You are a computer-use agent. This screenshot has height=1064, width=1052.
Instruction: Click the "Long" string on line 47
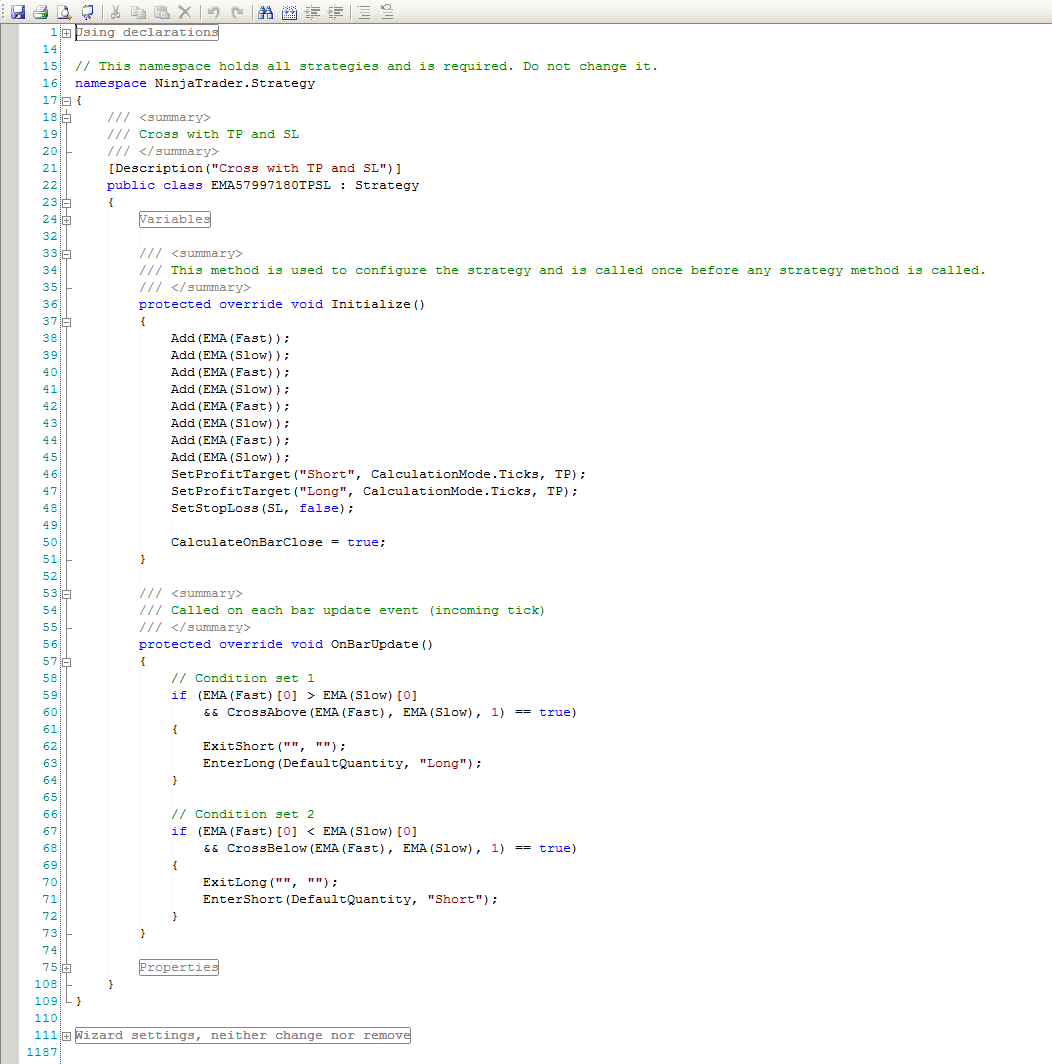(324, 491)
